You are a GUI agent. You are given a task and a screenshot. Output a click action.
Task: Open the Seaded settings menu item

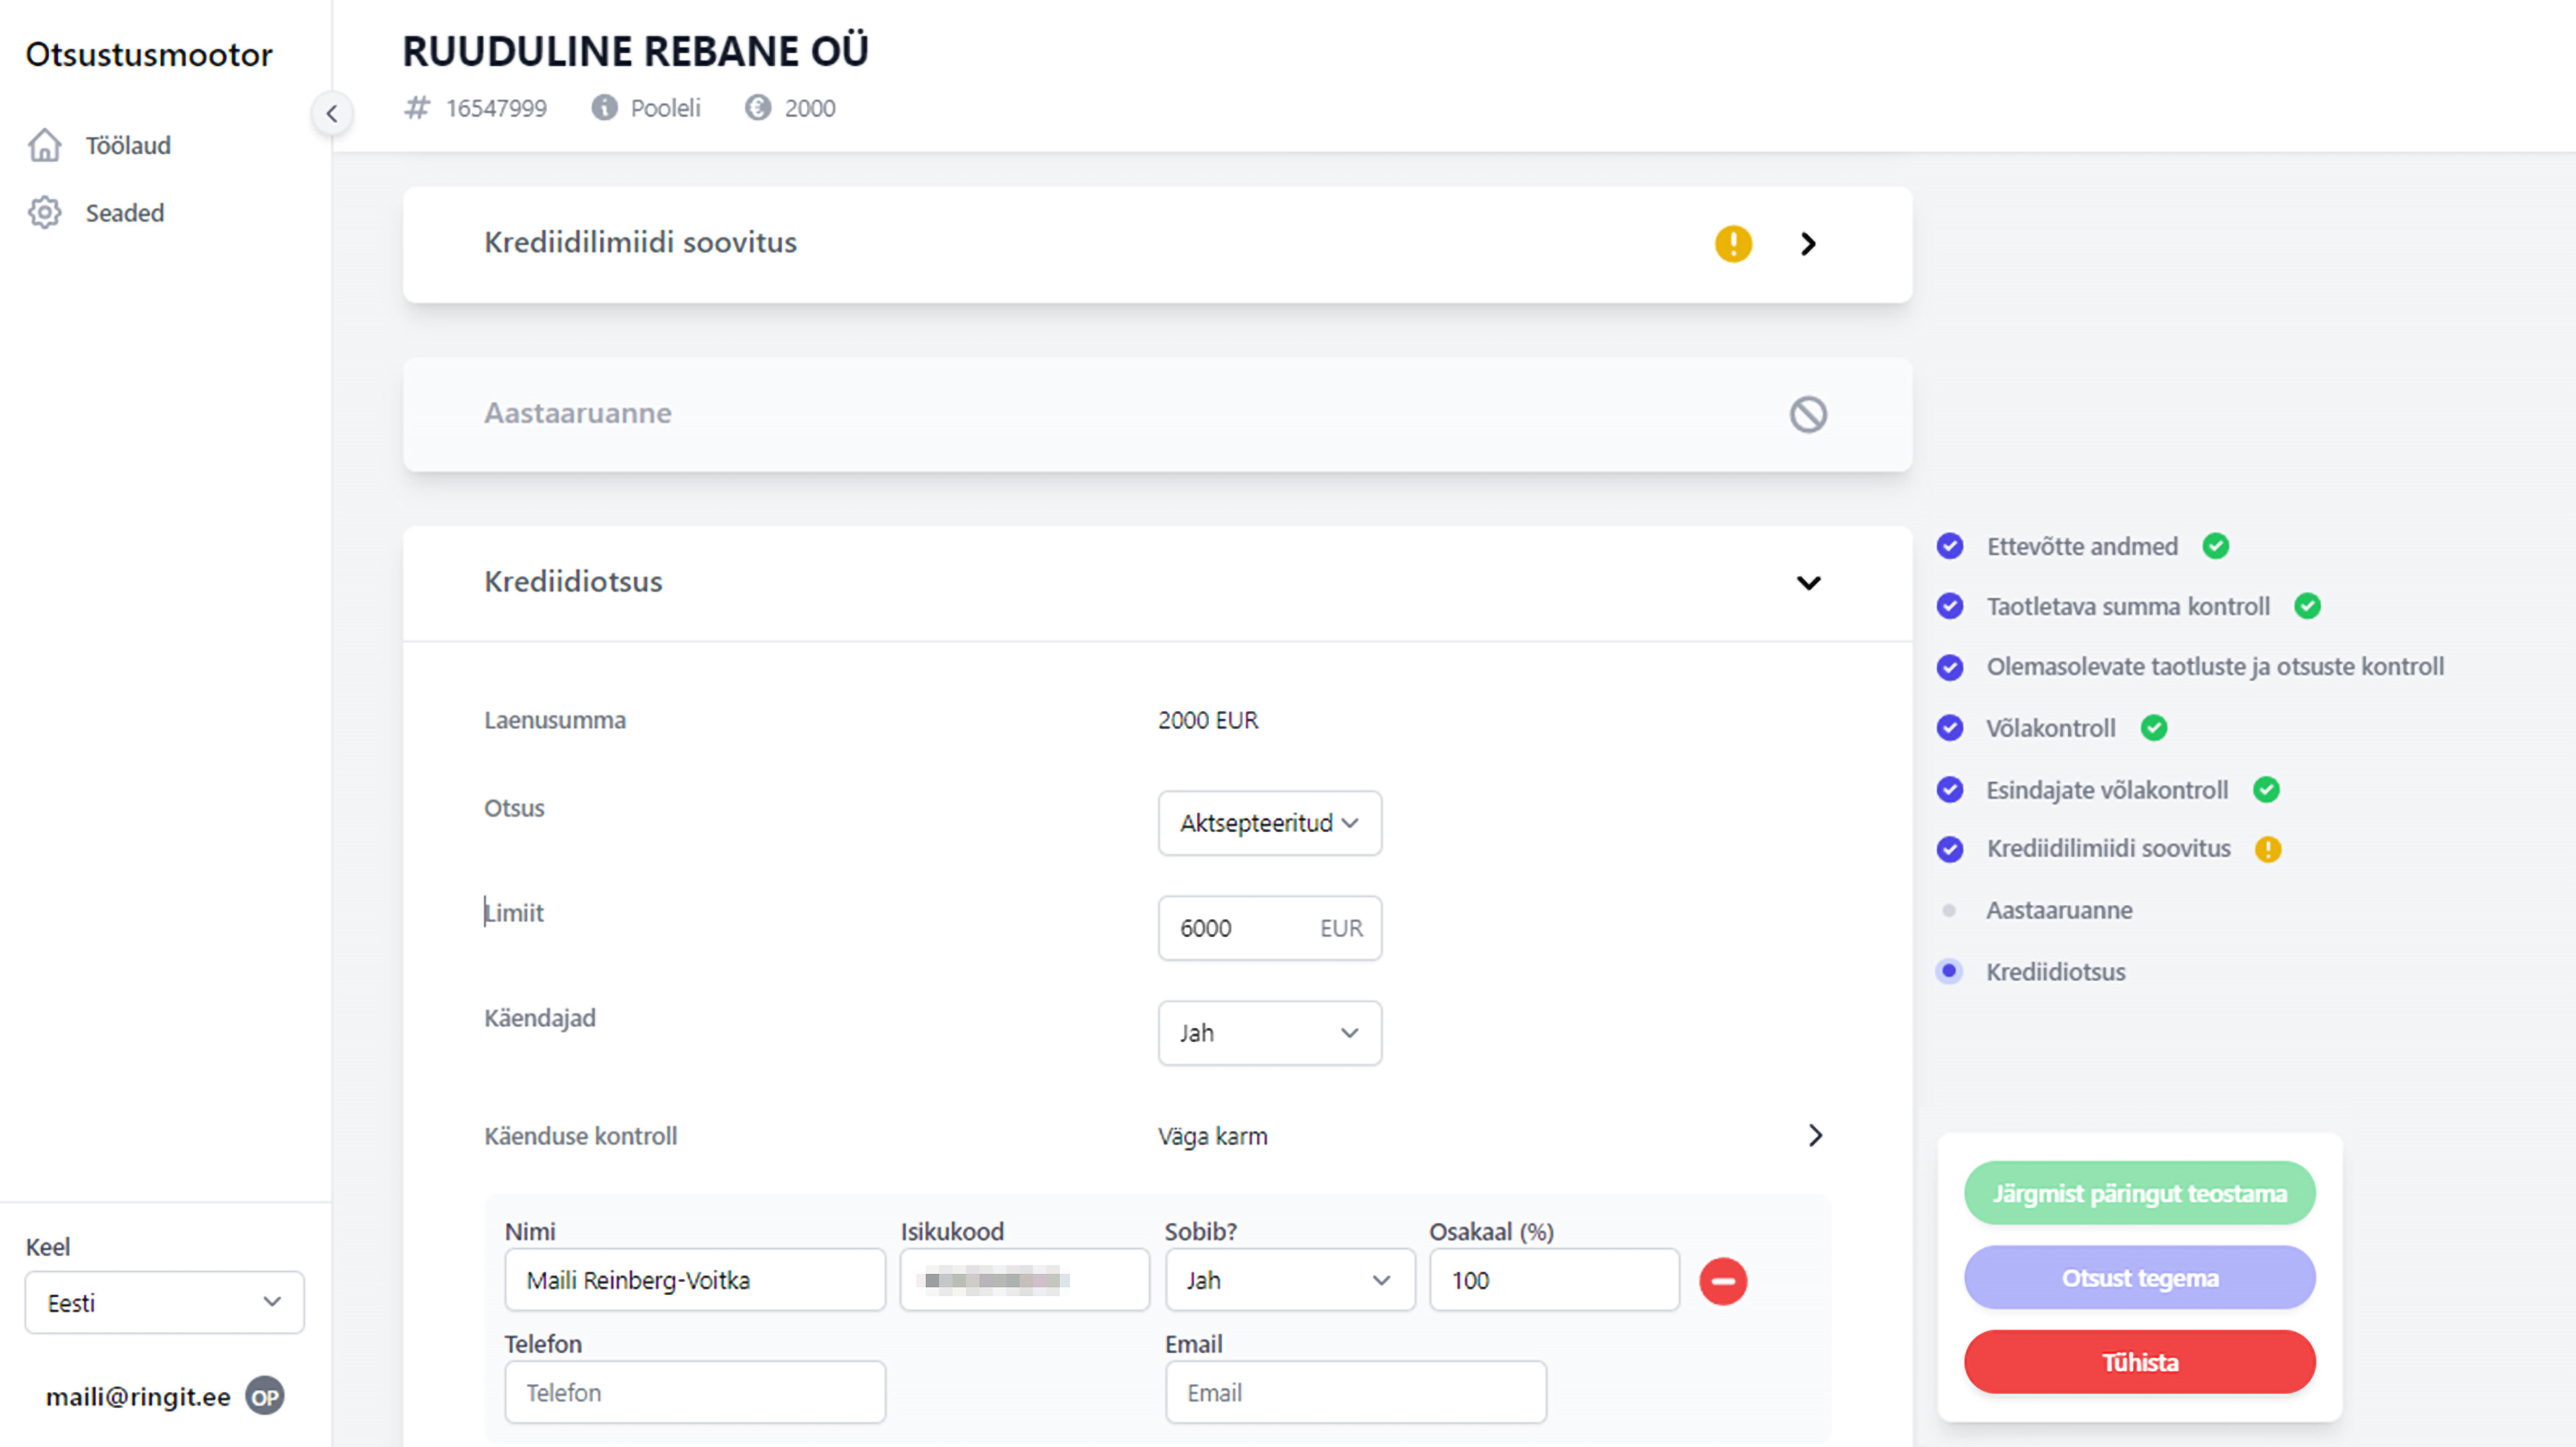point(124,212)
